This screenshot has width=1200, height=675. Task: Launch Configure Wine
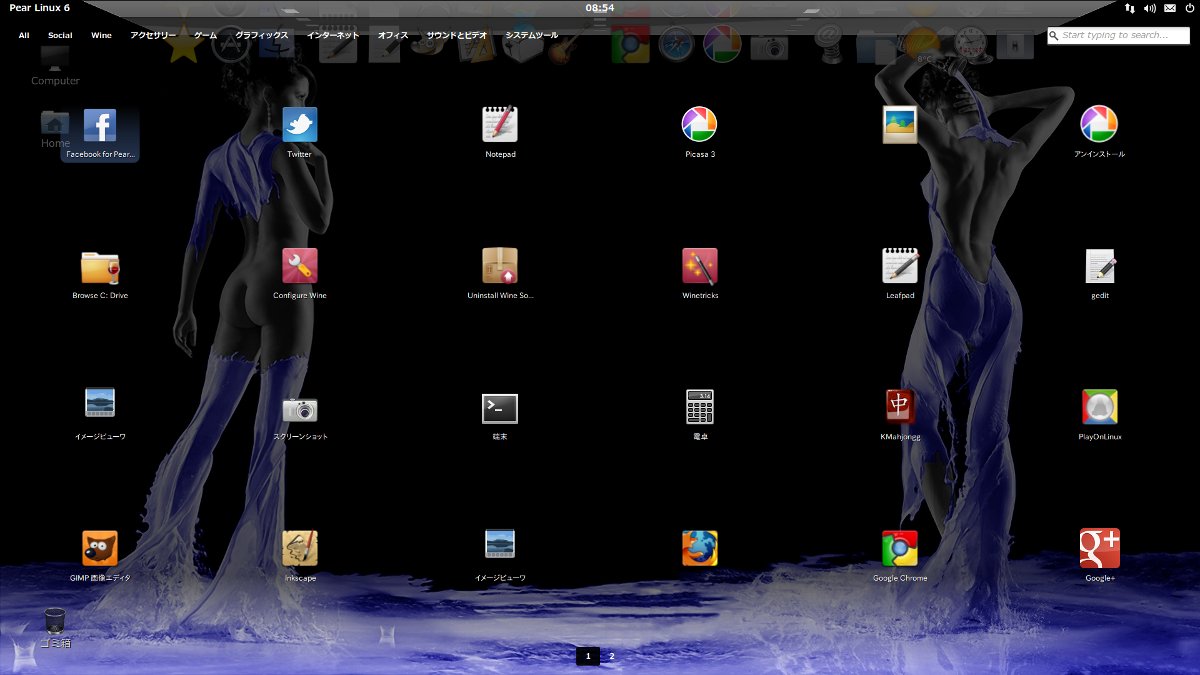click(x=300, y=266)
